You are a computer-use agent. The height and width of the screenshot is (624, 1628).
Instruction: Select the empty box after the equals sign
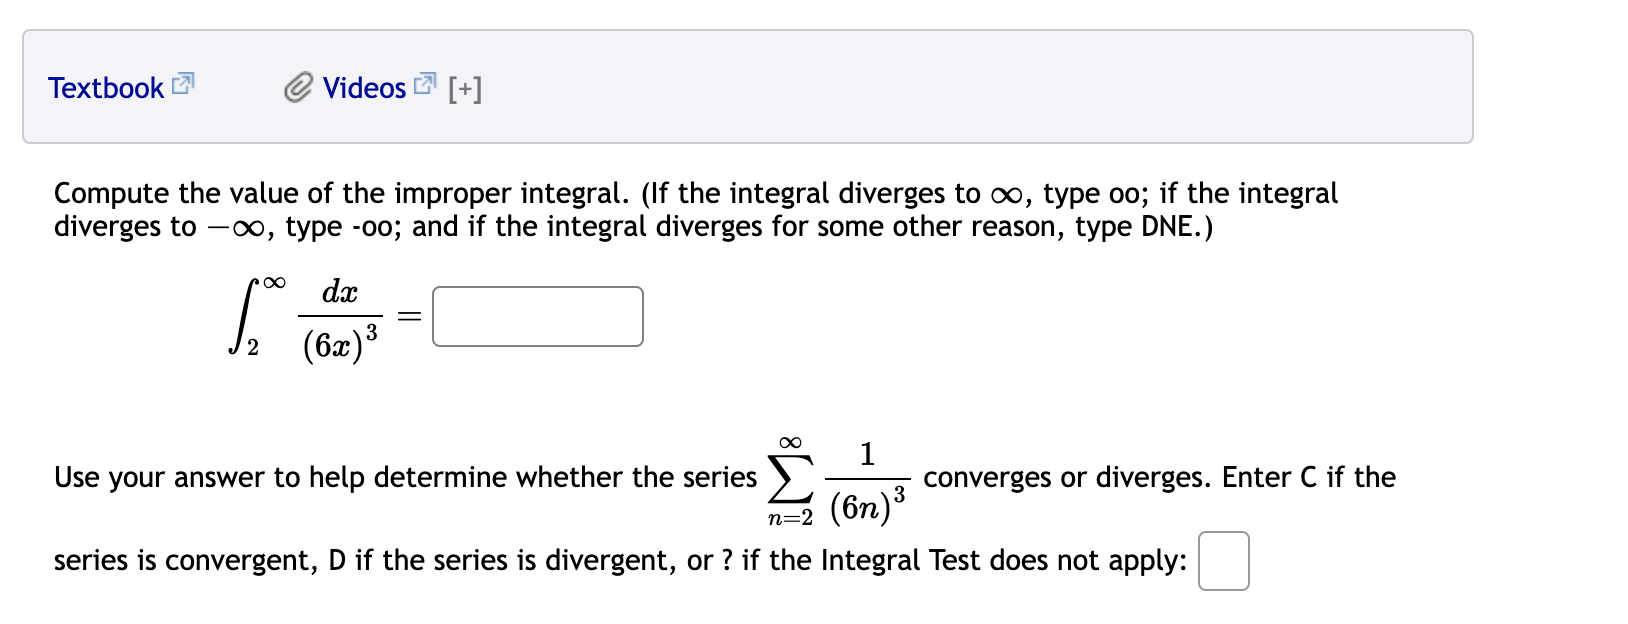pos(537,315)
